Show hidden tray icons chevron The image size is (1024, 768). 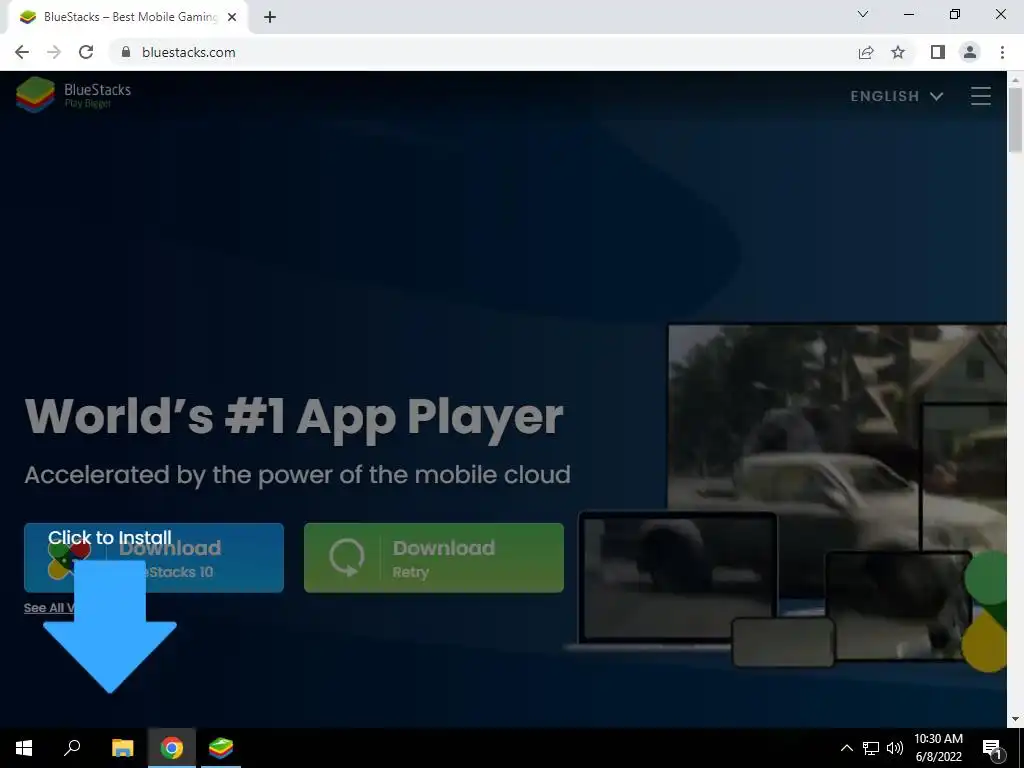pos(846,748)
